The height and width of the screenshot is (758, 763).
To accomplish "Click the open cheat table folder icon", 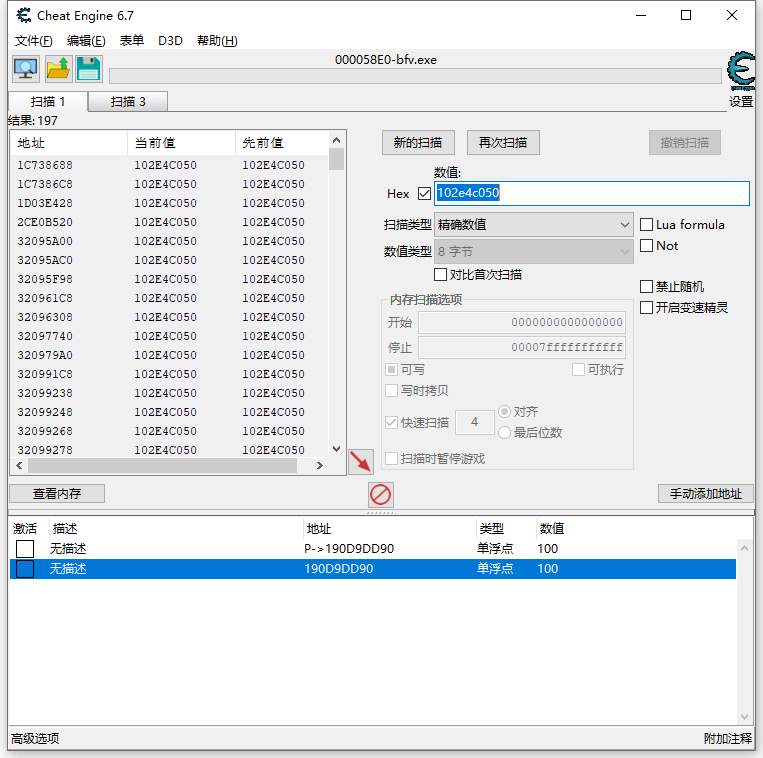I will pyautogui.click(x=58, y=69).
